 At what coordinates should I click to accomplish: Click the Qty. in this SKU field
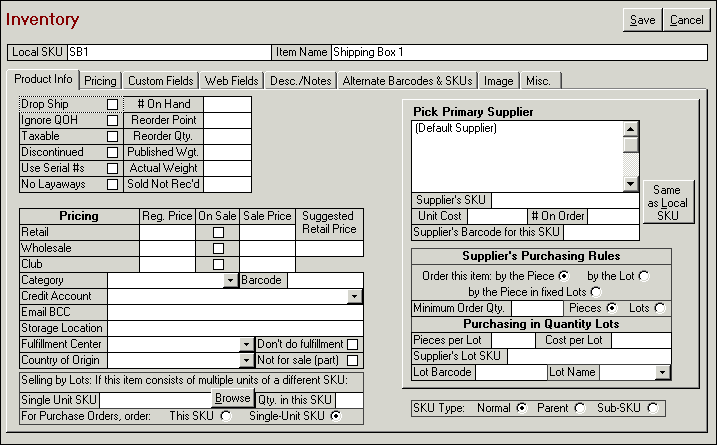tap(349, 400)
